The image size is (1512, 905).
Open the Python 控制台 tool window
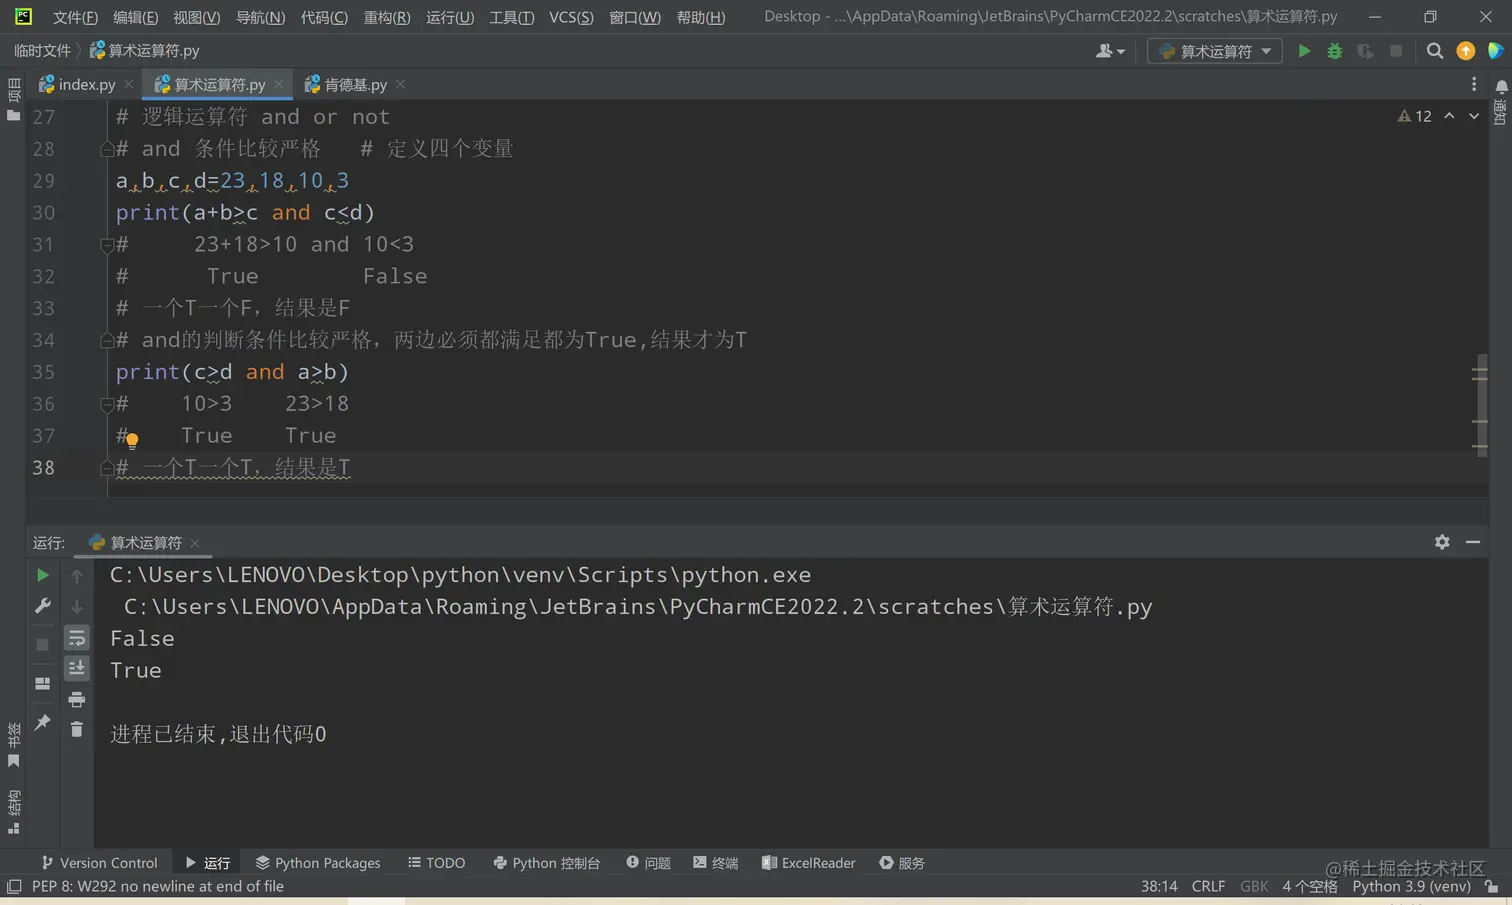(546, 862)
